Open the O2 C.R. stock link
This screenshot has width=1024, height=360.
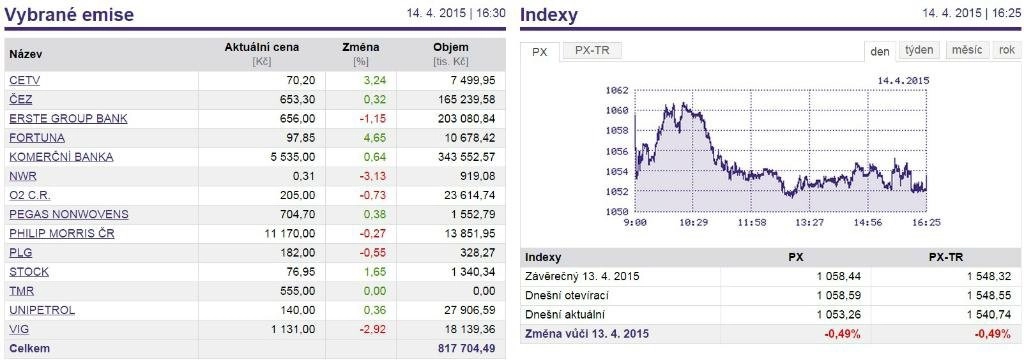(29, 195)
